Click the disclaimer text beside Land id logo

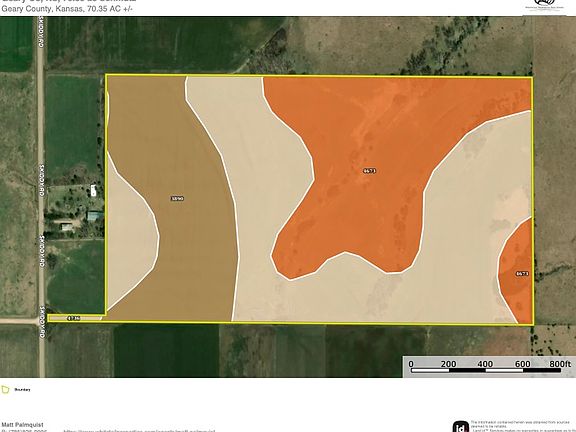click(x=522, y=426)
